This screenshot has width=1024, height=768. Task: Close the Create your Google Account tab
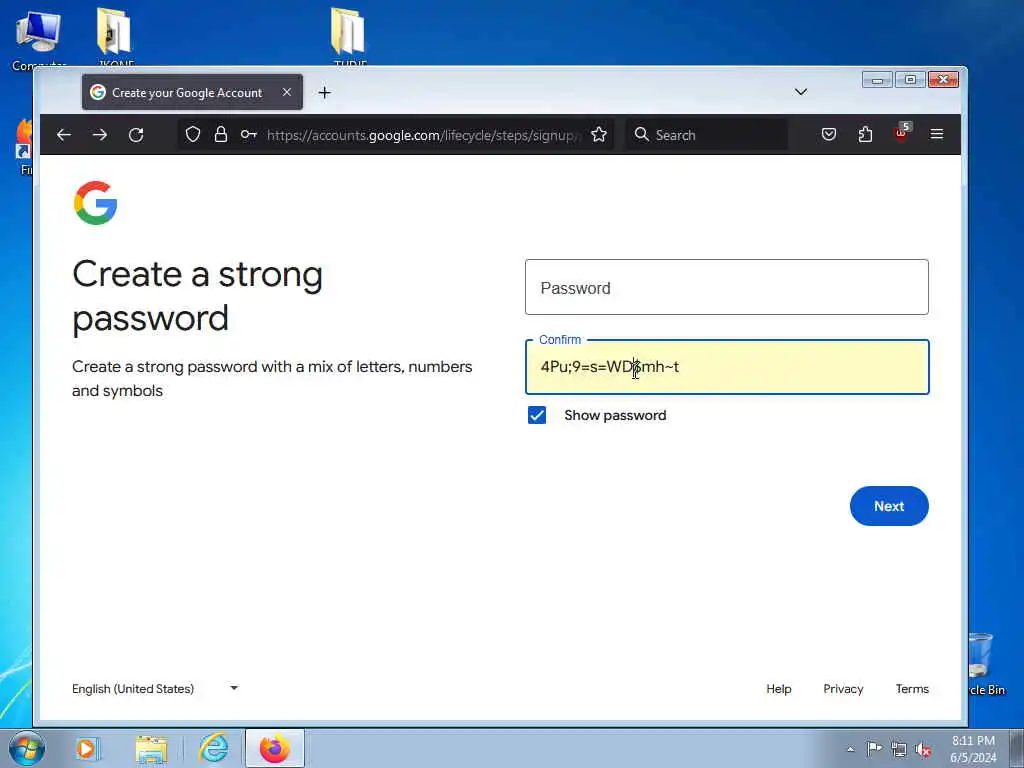[x=287, y=93]
